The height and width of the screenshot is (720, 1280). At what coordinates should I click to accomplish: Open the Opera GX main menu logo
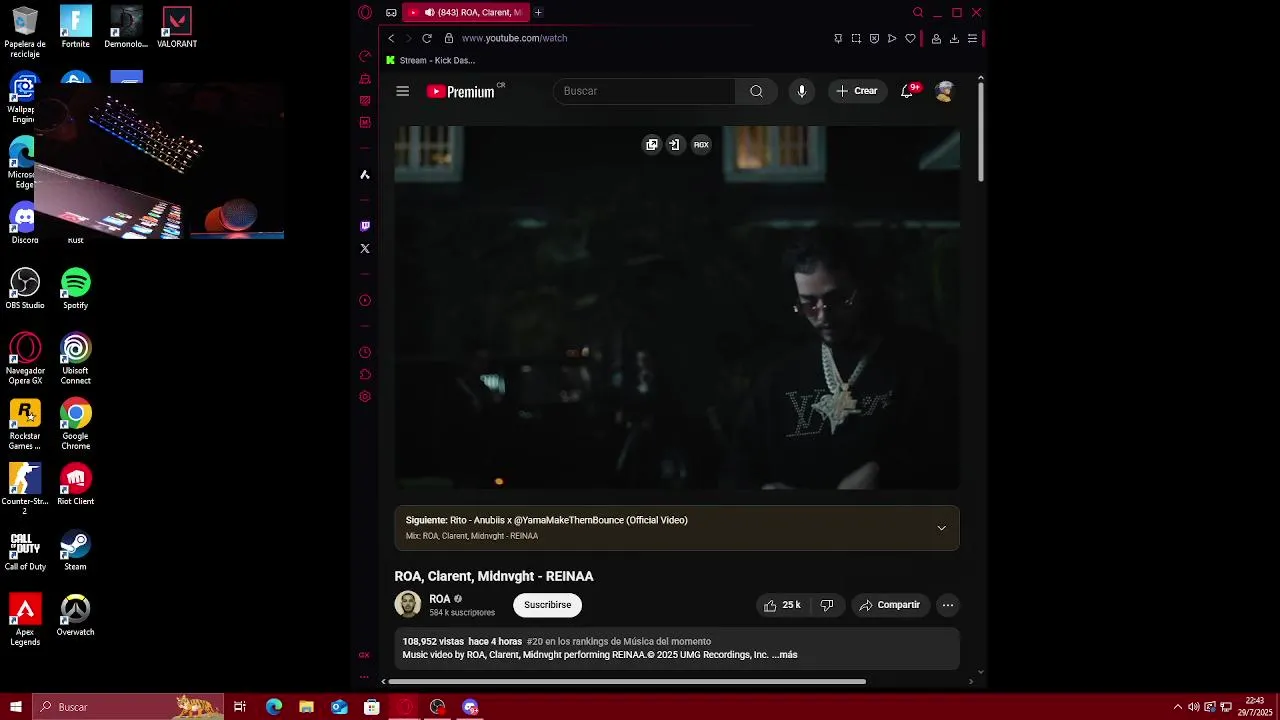tap(365, 12)
